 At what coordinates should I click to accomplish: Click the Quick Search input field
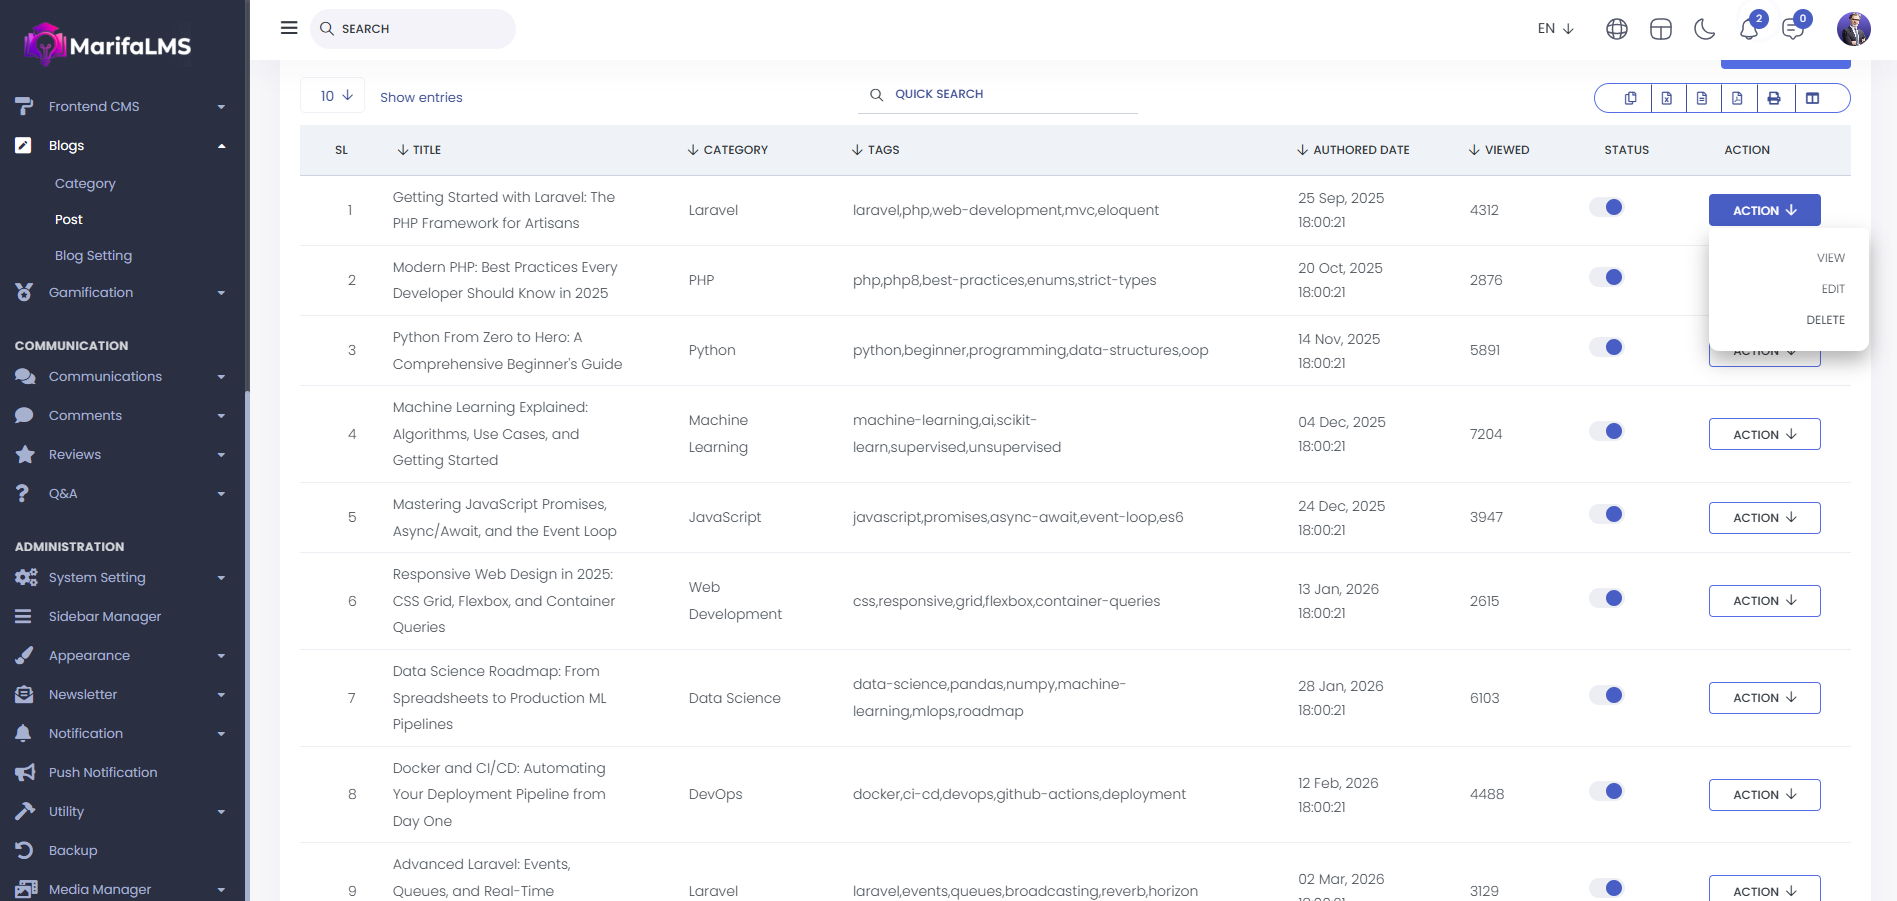1010,94
